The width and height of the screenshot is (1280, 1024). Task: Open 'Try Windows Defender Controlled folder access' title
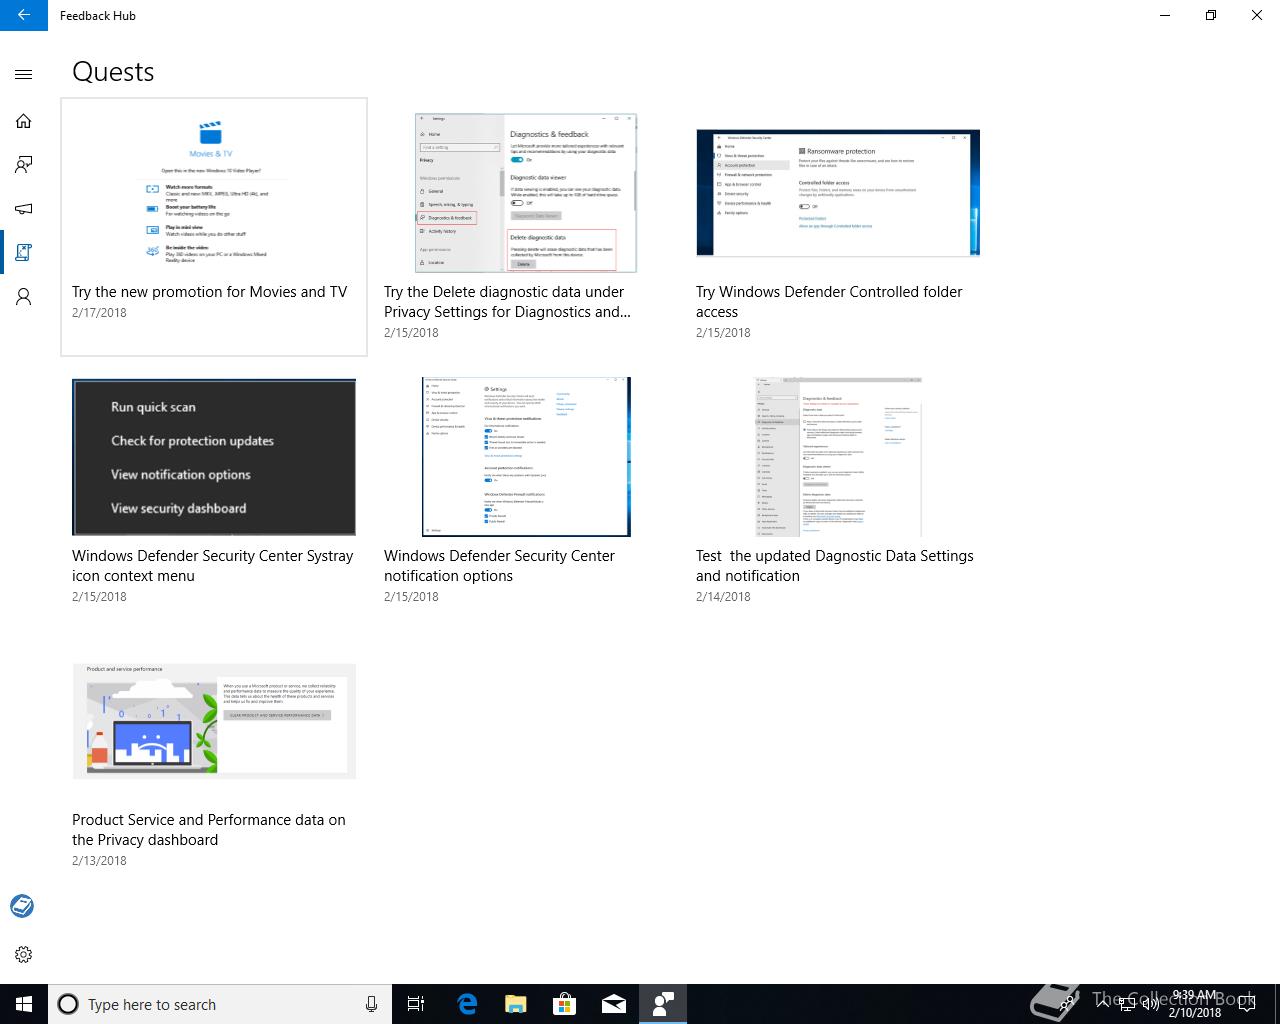coord(829,302)
